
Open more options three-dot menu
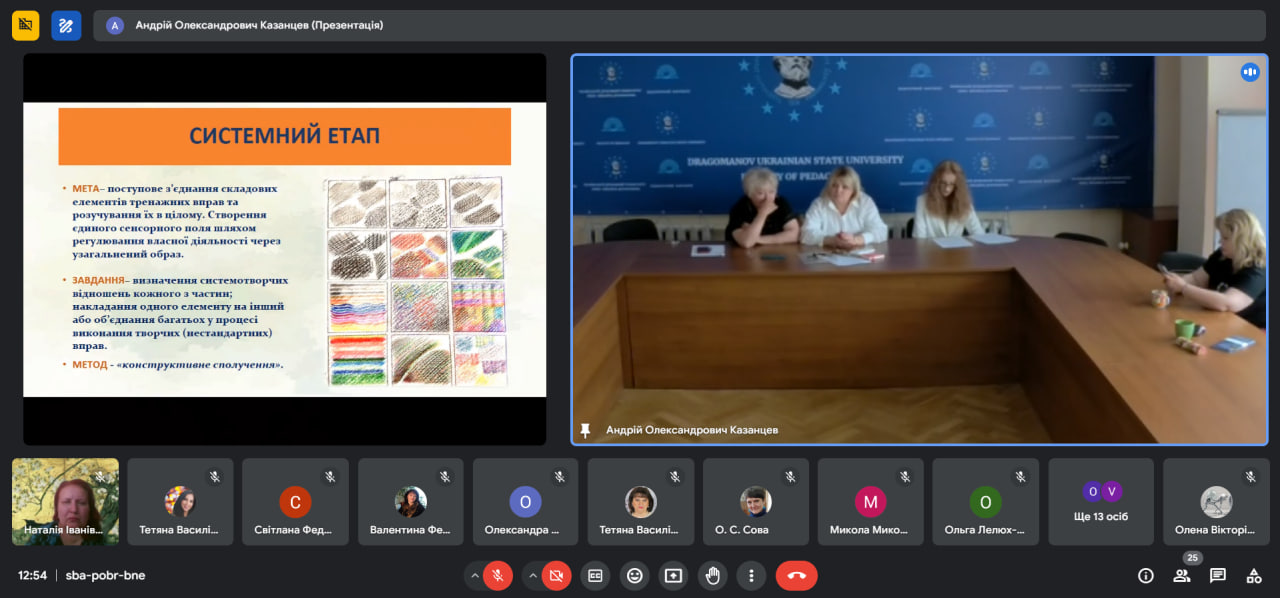(751, 575)
